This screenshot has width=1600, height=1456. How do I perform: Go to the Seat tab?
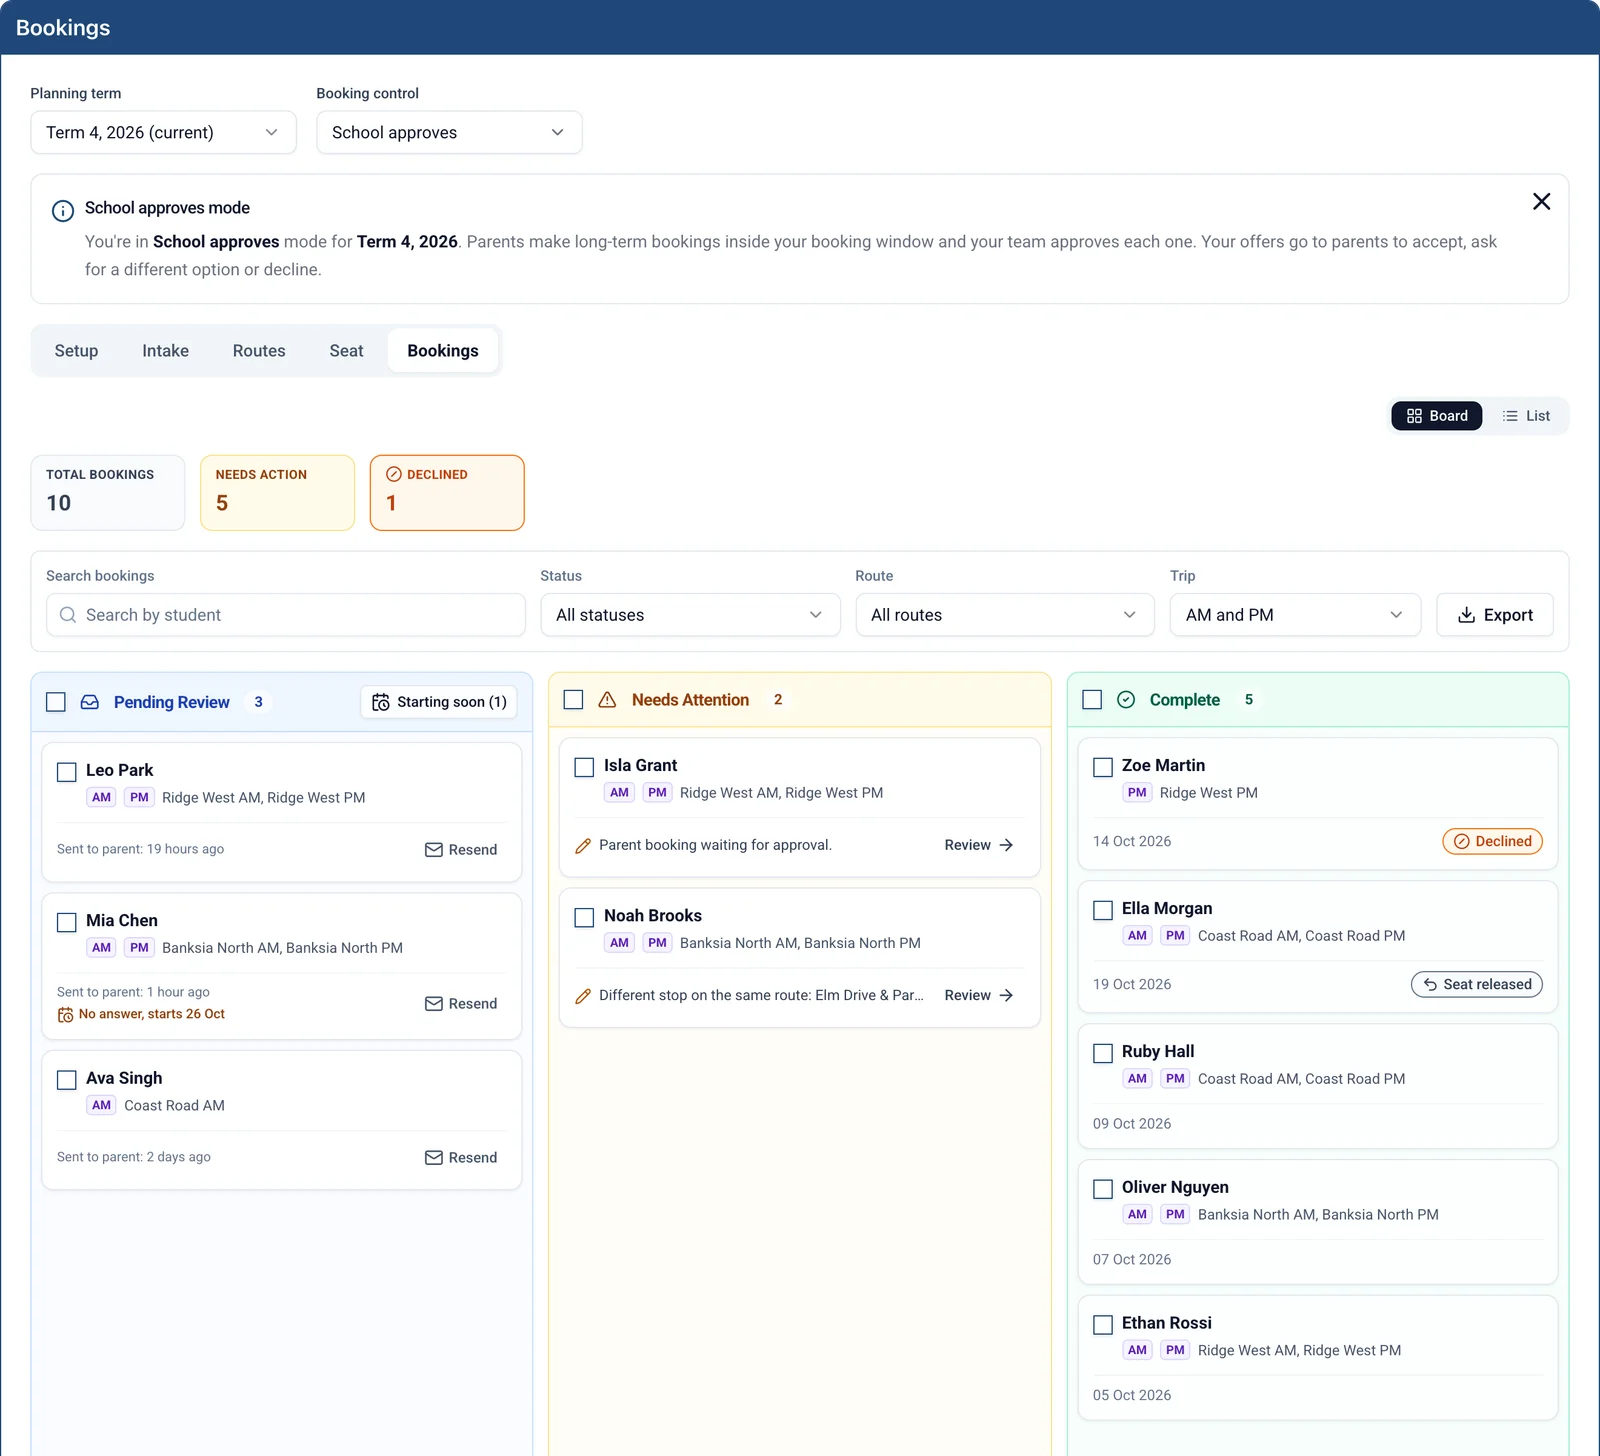pos(346,351)
